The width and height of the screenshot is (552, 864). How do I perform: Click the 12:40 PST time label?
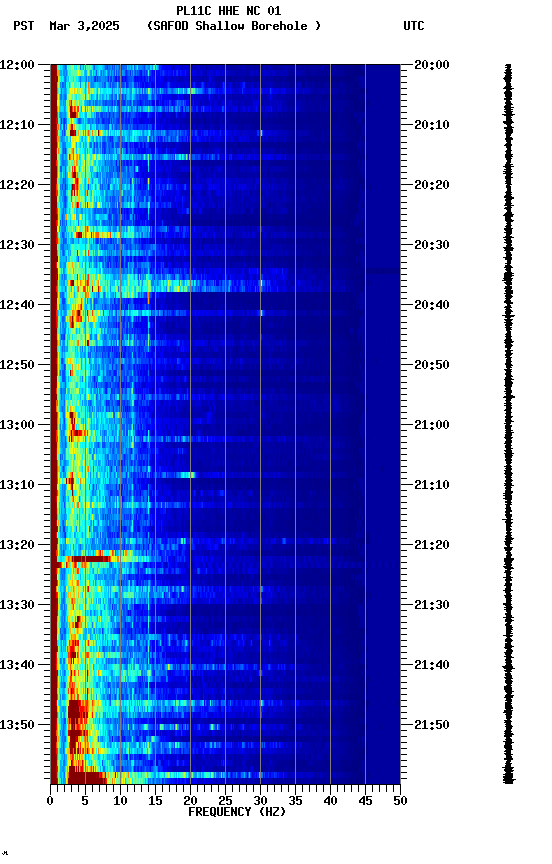17,305
